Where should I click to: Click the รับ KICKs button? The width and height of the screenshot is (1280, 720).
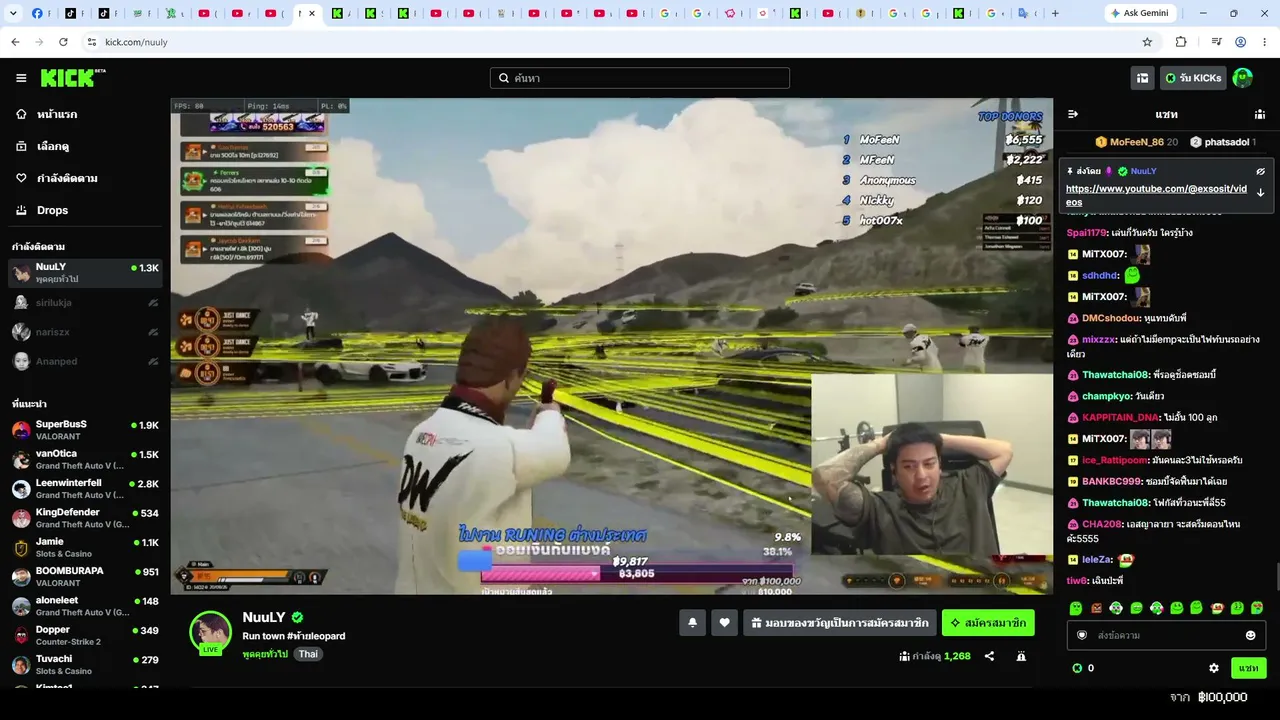click(x=1193, y=78)
